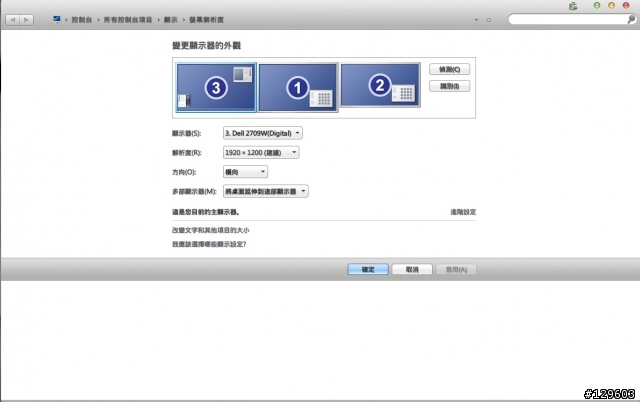640x402 pixels.
Task: Navigate to 顯示 in the breadcrumb
Action: tap(171, 20)
